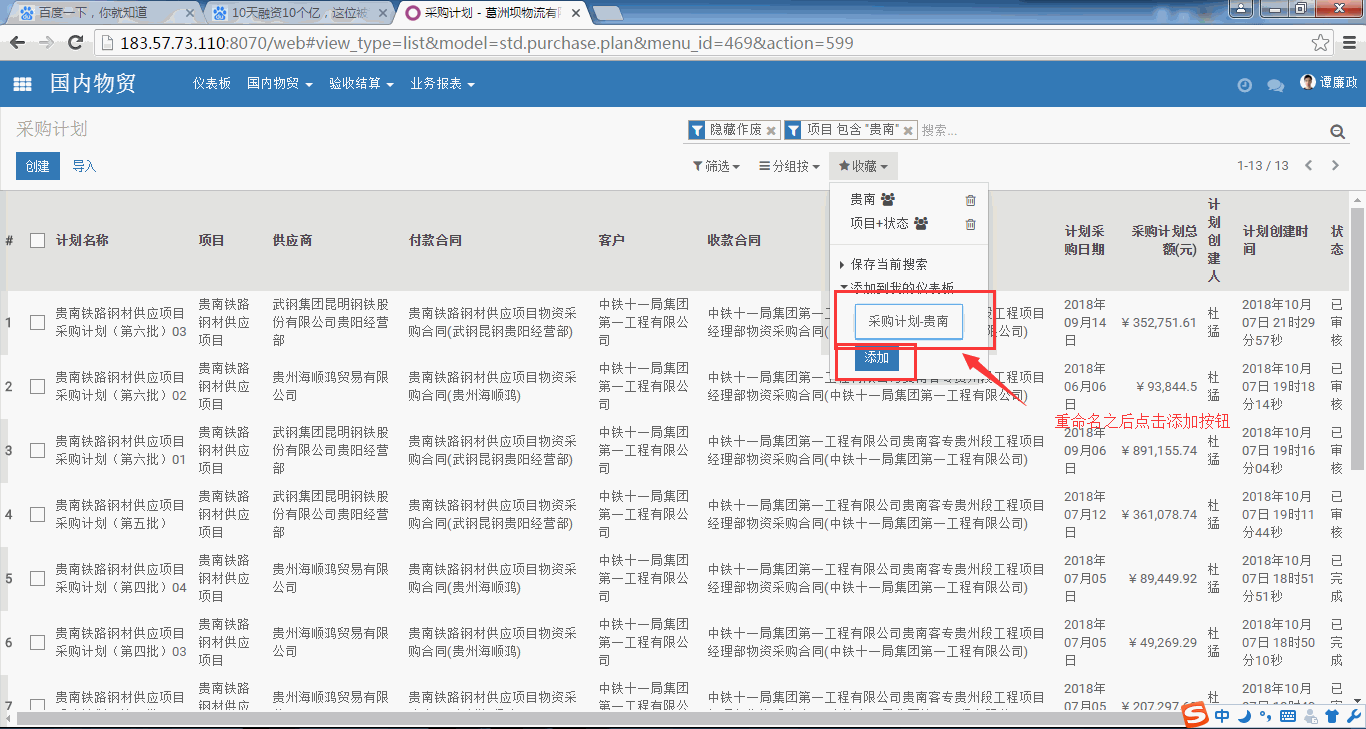Click the 创建 button

[37, 166]
